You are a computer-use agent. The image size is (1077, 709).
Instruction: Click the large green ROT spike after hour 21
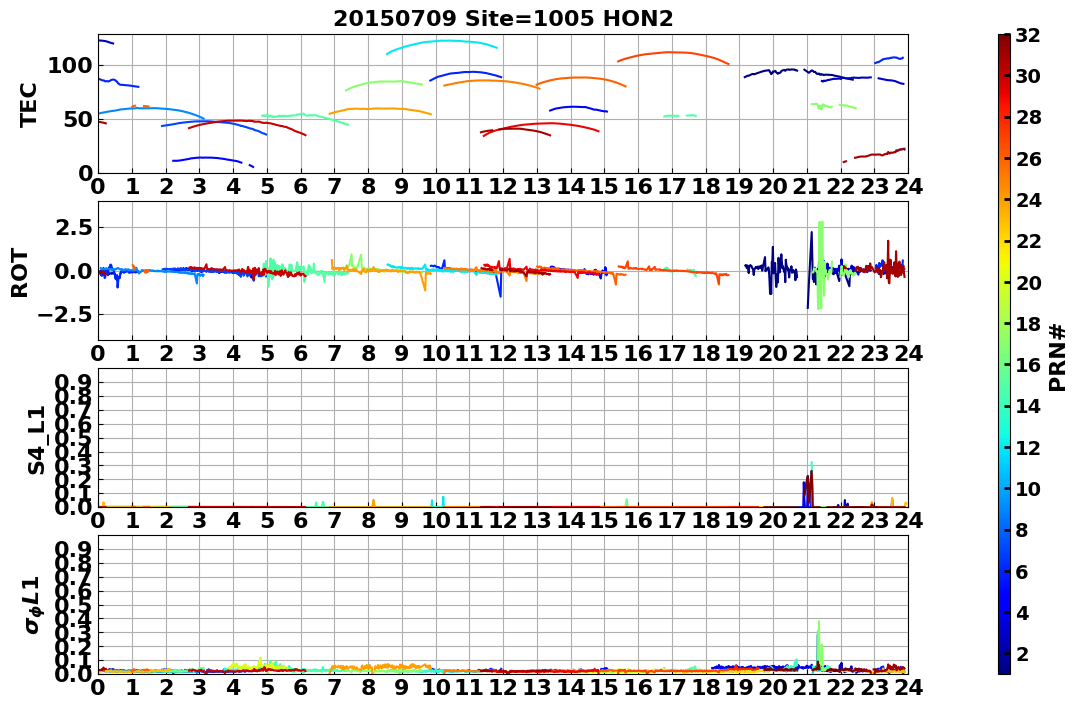(819, 265)
